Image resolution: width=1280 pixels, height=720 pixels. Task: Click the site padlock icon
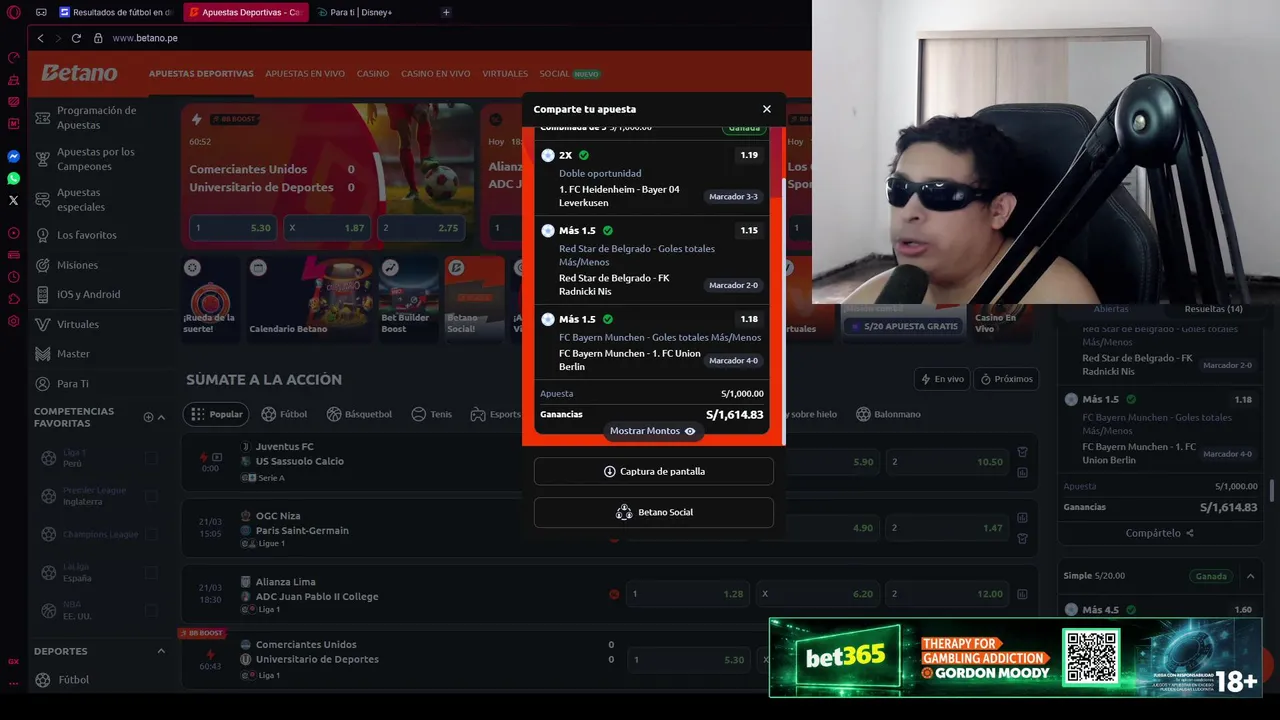tap(98, 38)
